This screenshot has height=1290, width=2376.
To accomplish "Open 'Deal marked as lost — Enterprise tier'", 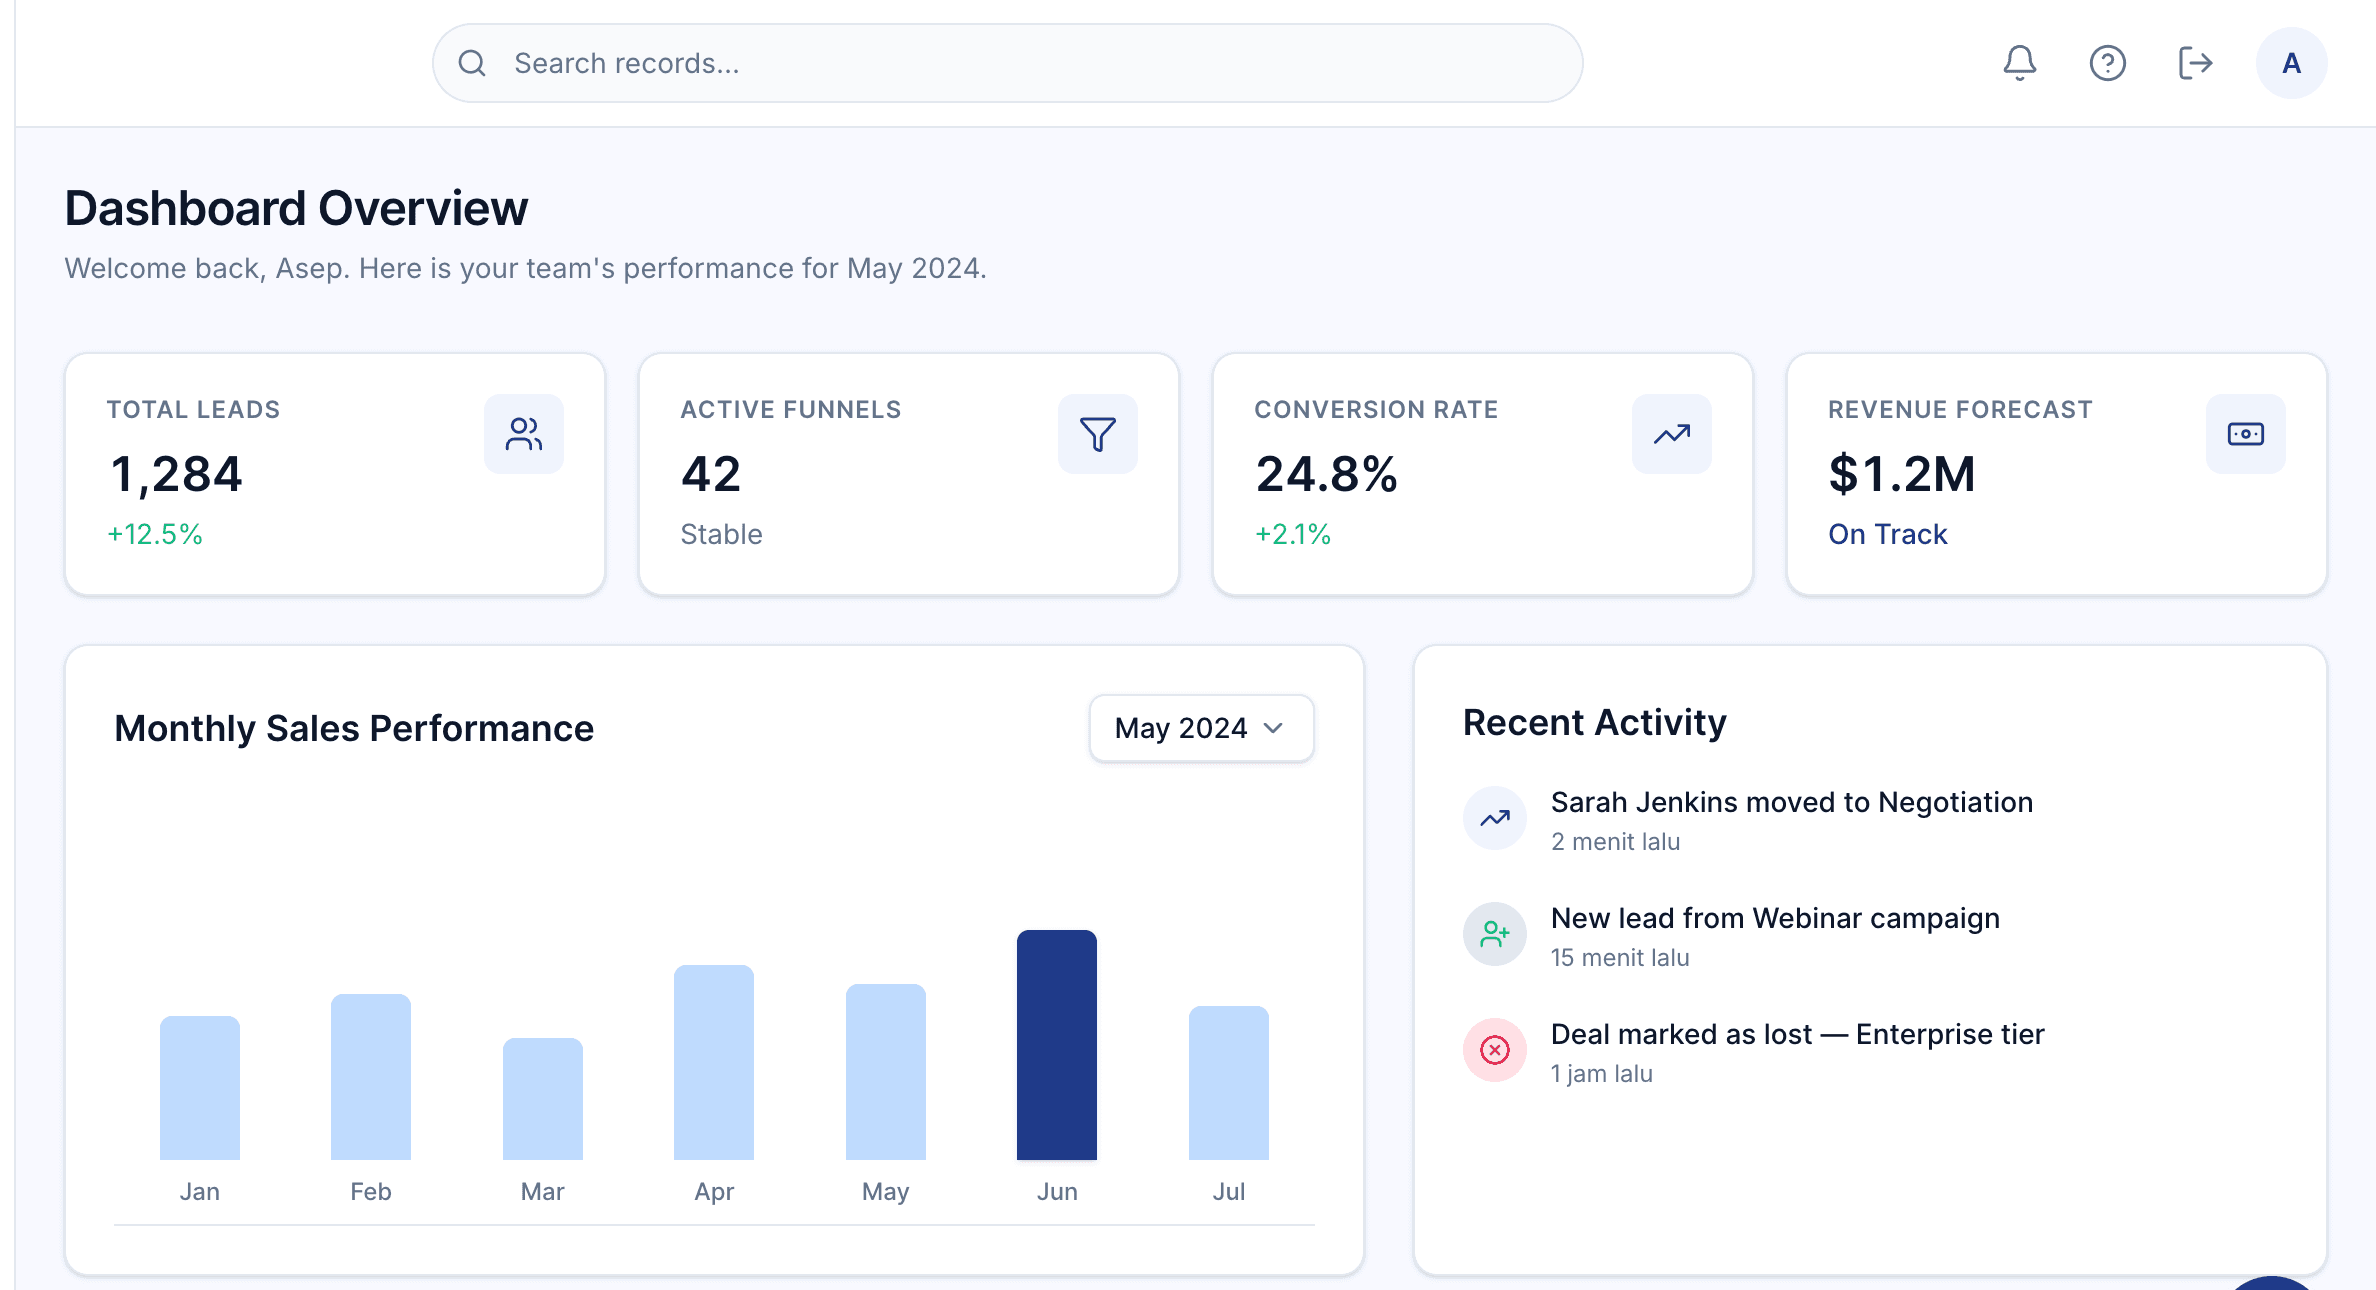I will pos(1797,1034).
